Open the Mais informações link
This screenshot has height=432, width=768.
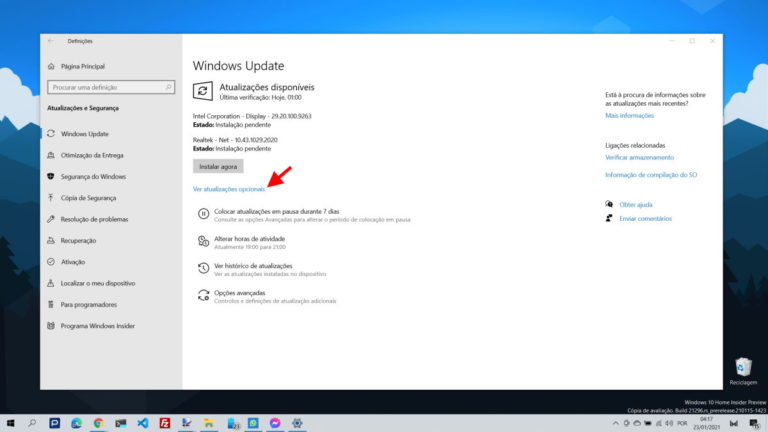click(629, 116)
